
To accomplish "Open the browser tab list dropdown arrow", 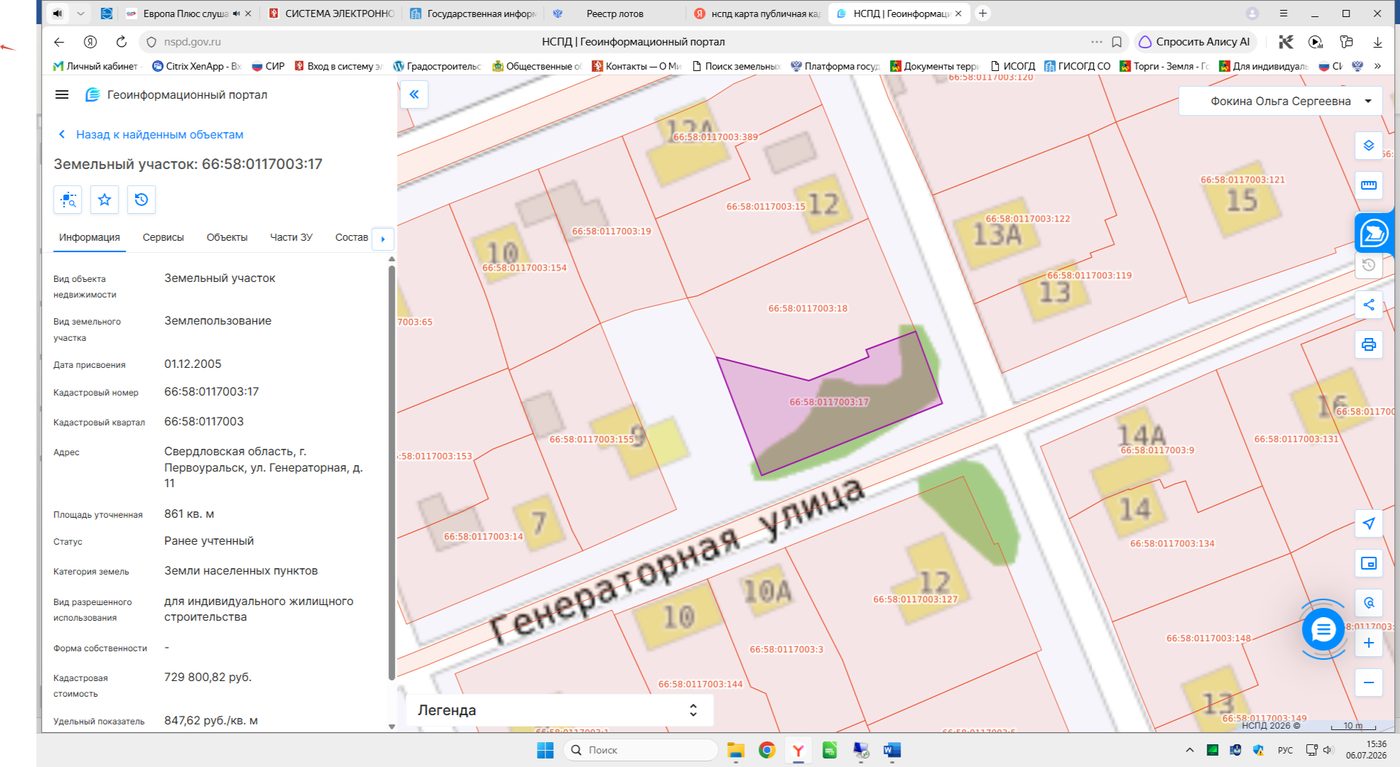I will 81,13.
